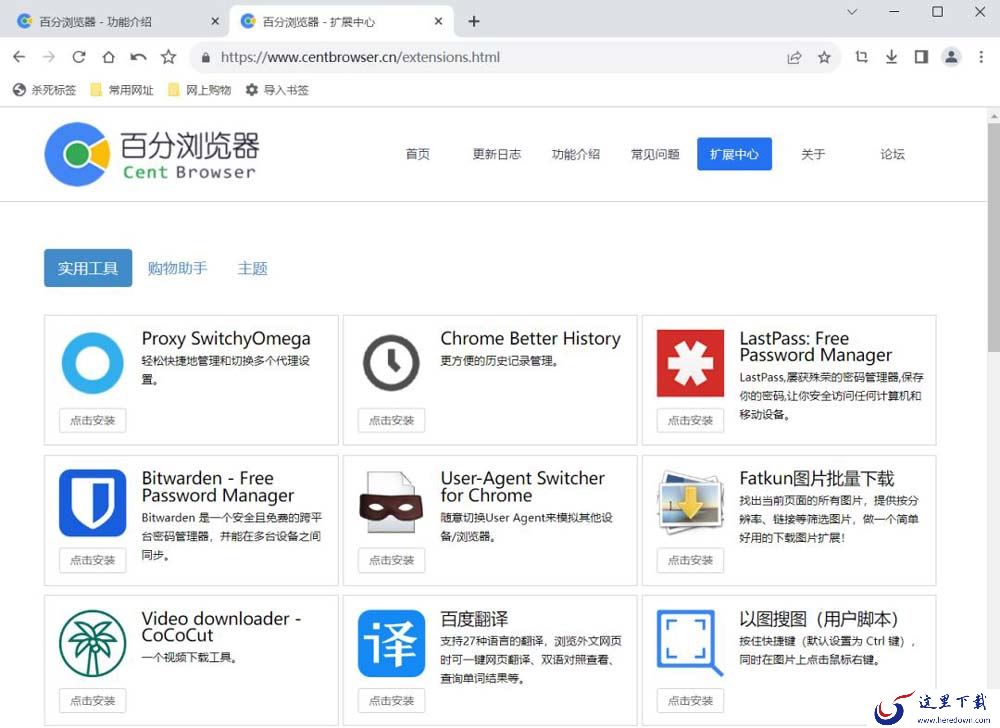Viewport: 1000px width, 728px height.
Task: Click the Chrome Better History title text
Action: (531, 339)
